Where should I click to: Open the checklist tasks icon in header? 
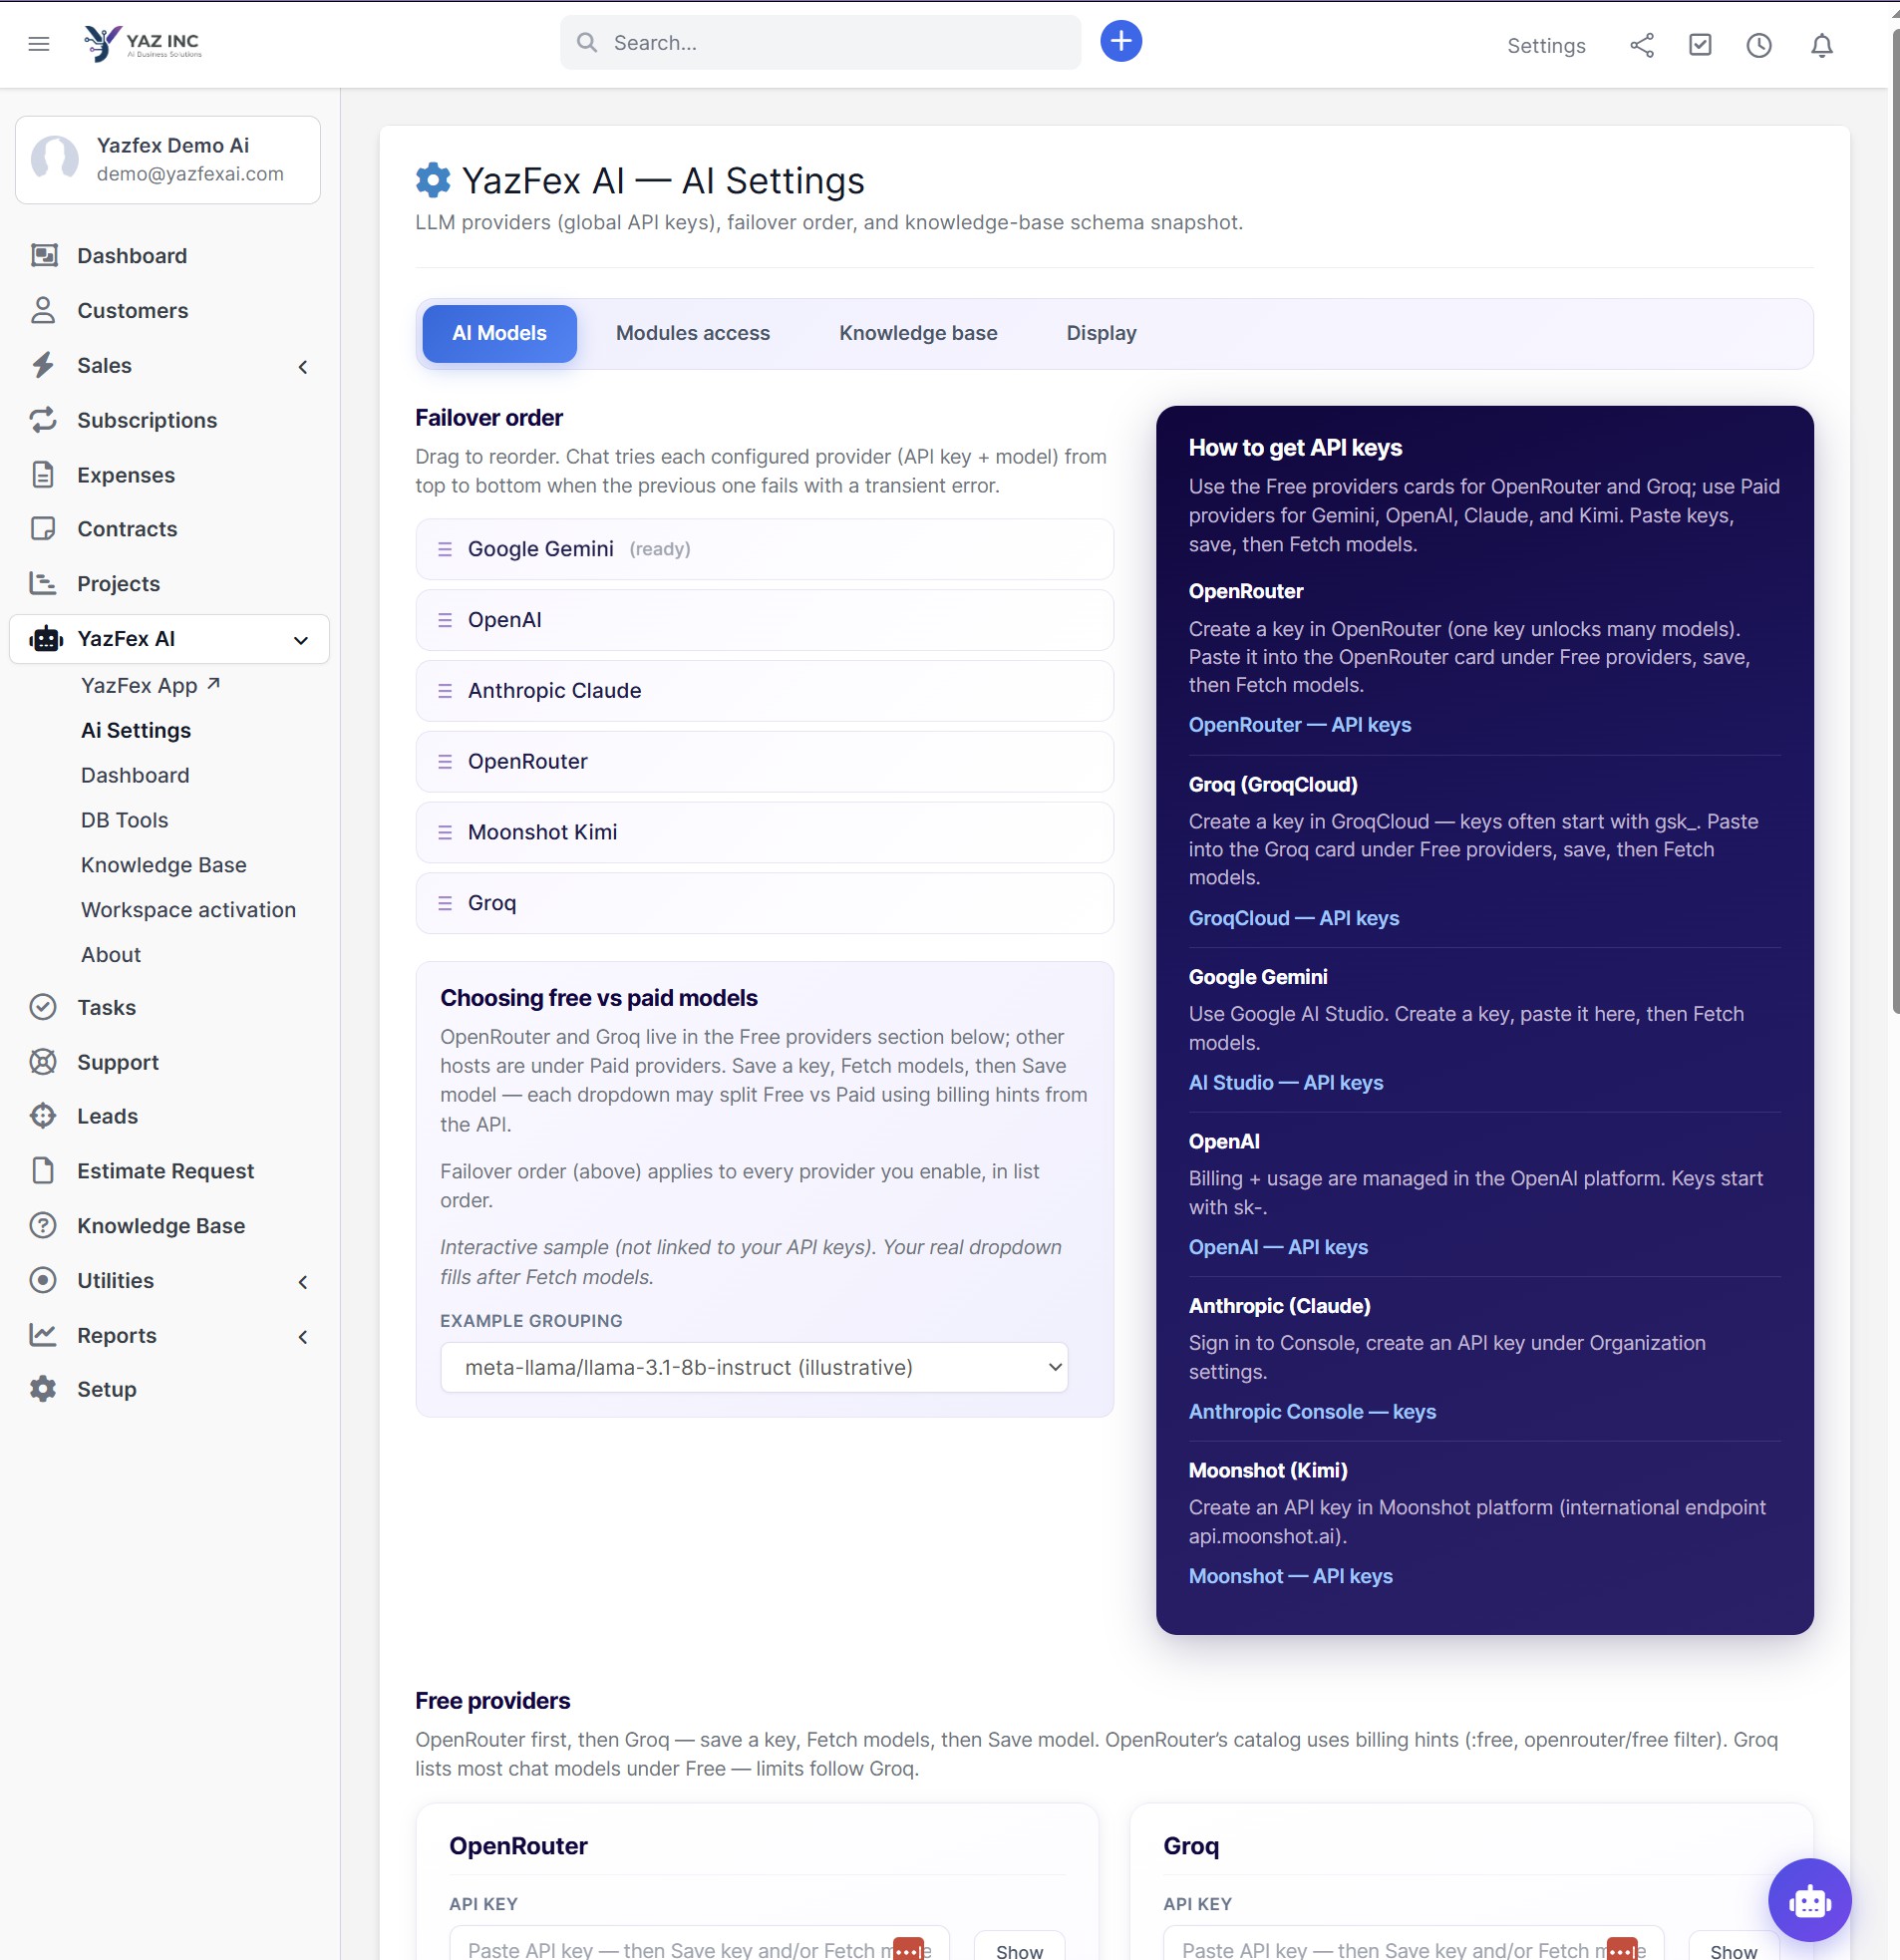[1700, 46]
